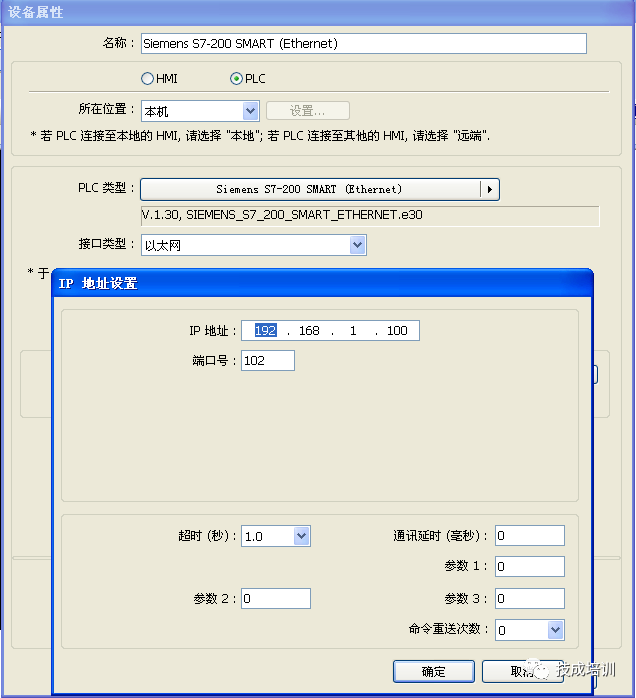Click the second IP octet 168

point(309,330)
